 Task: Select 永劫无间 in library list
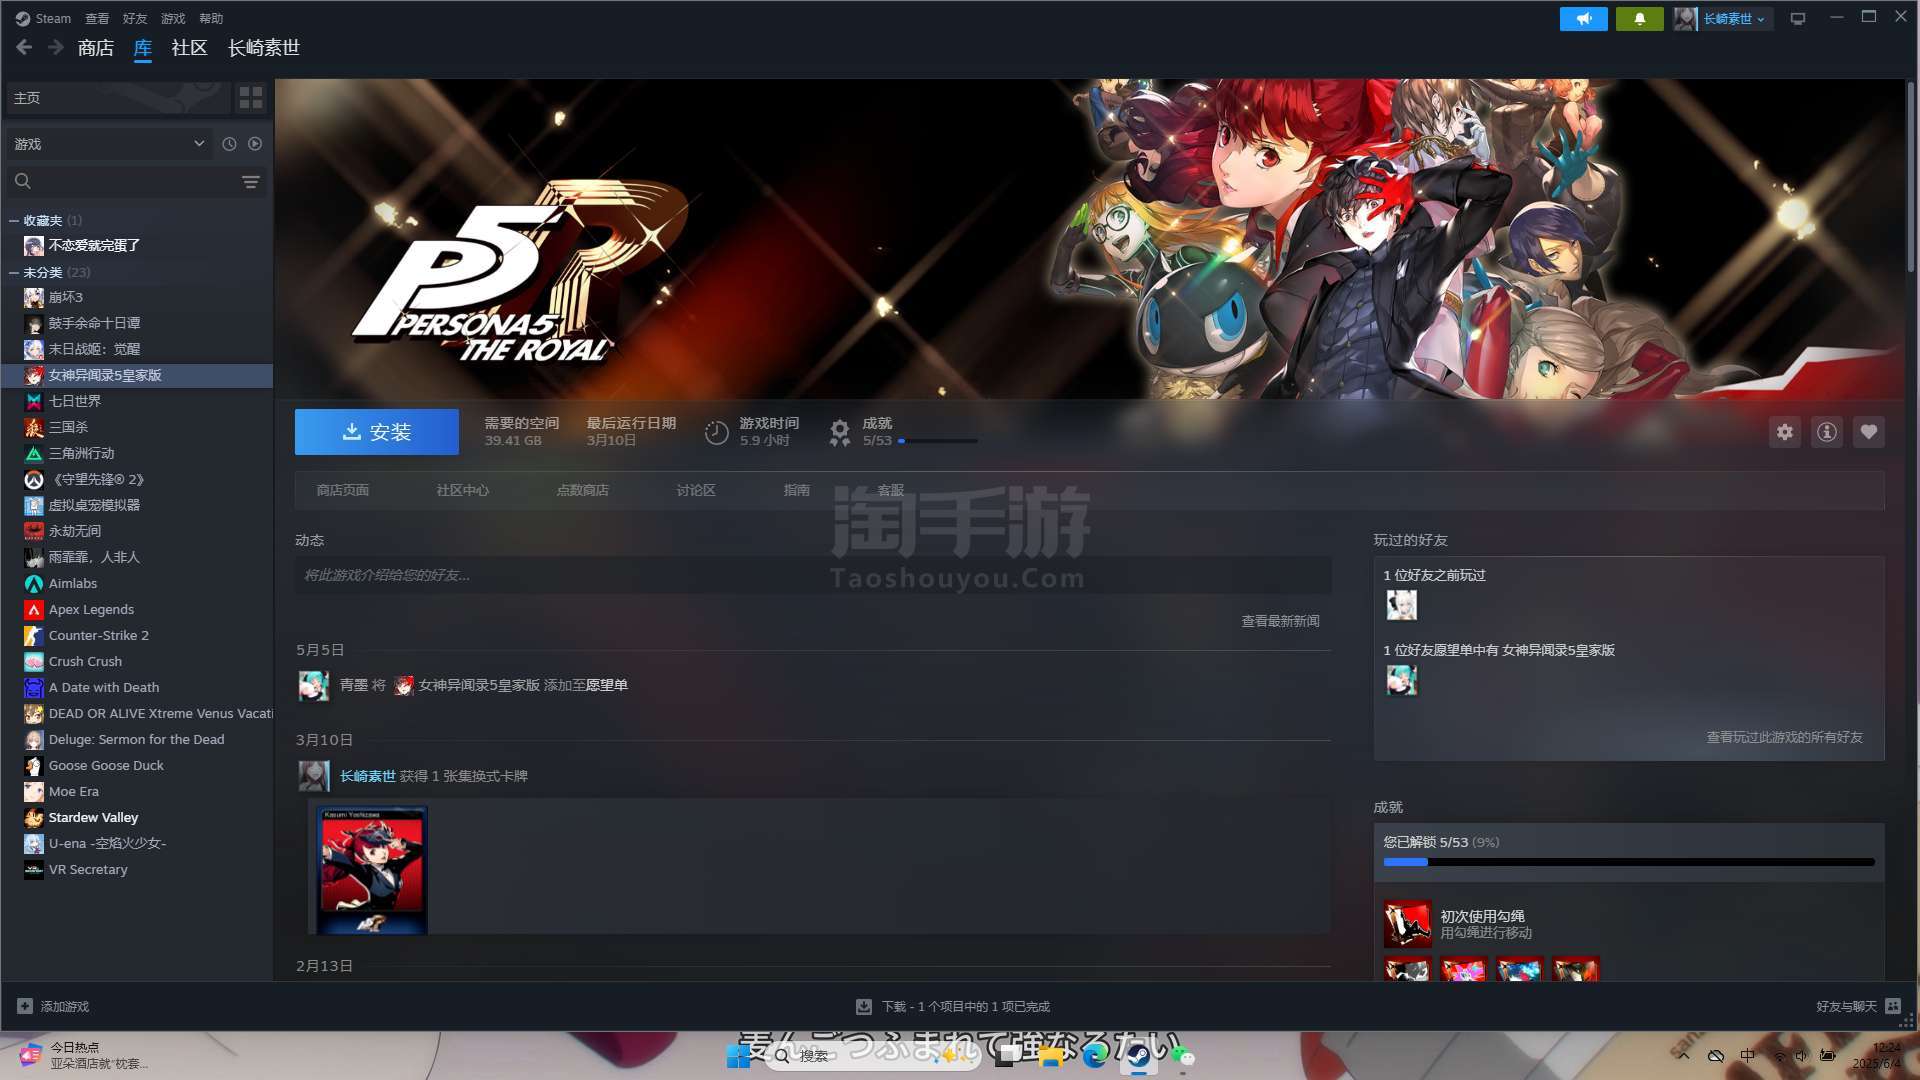point(137,531)
